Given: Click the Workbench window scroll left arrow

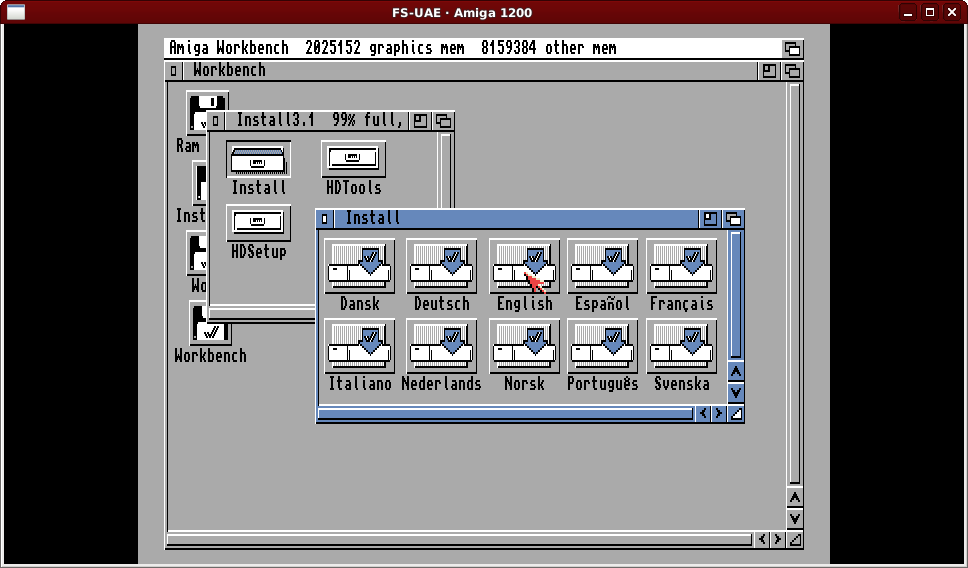Looking at the screenshot, I should click(762, 540).
